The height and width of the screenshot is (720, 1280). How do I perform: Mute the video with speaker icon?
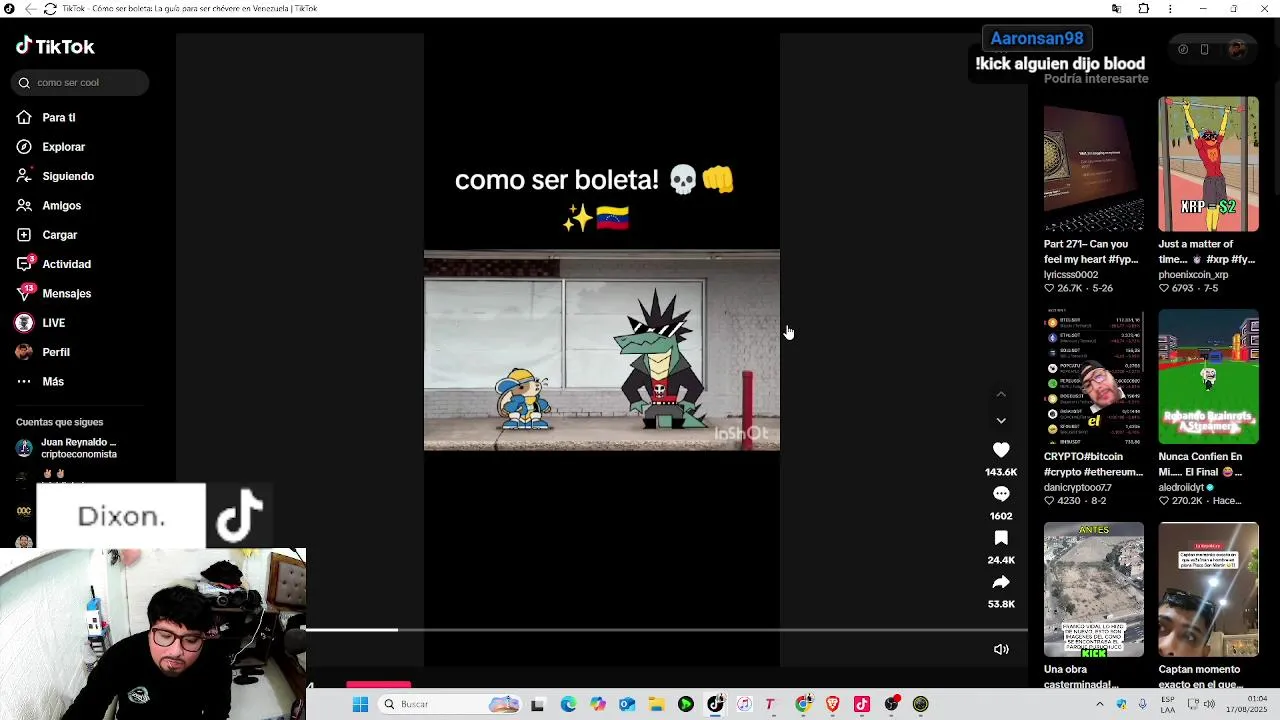[x=1001, y=649]
